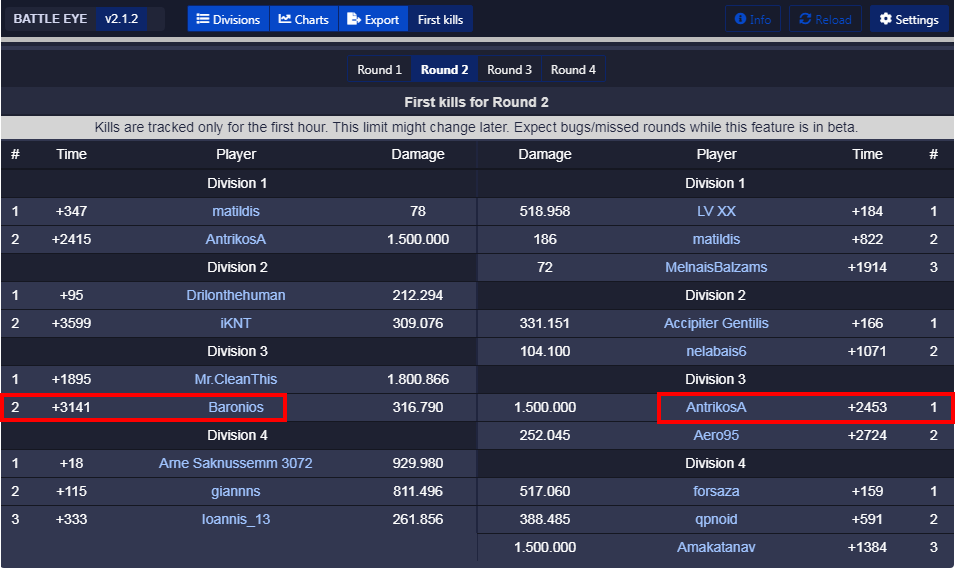Select damage value 518.958
The width and height of the screenshot is (955, 568).
coord(545,211)
